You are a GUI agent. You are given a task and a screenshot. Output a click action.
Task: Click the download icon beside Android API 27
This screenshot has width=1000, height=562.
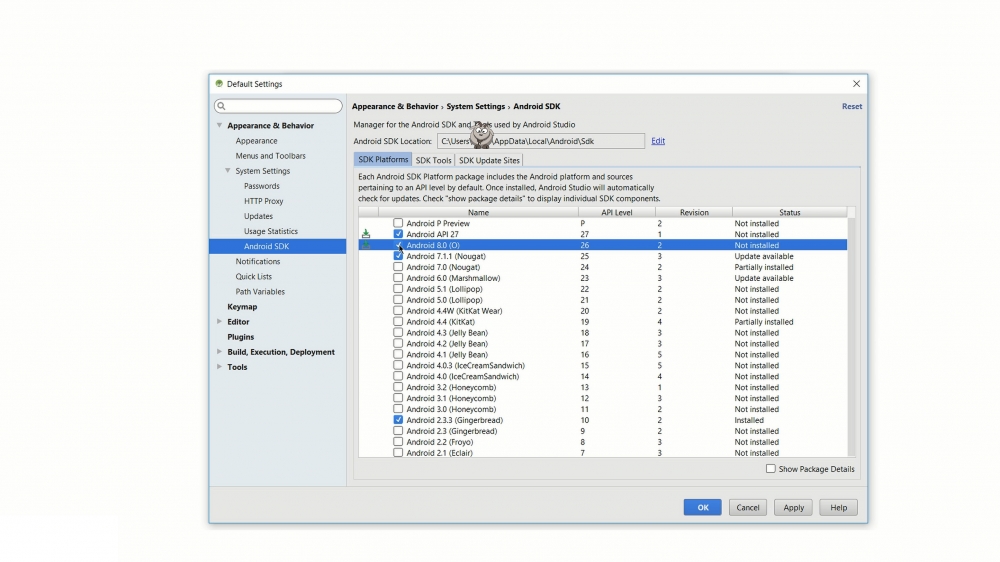coord(366,234)
